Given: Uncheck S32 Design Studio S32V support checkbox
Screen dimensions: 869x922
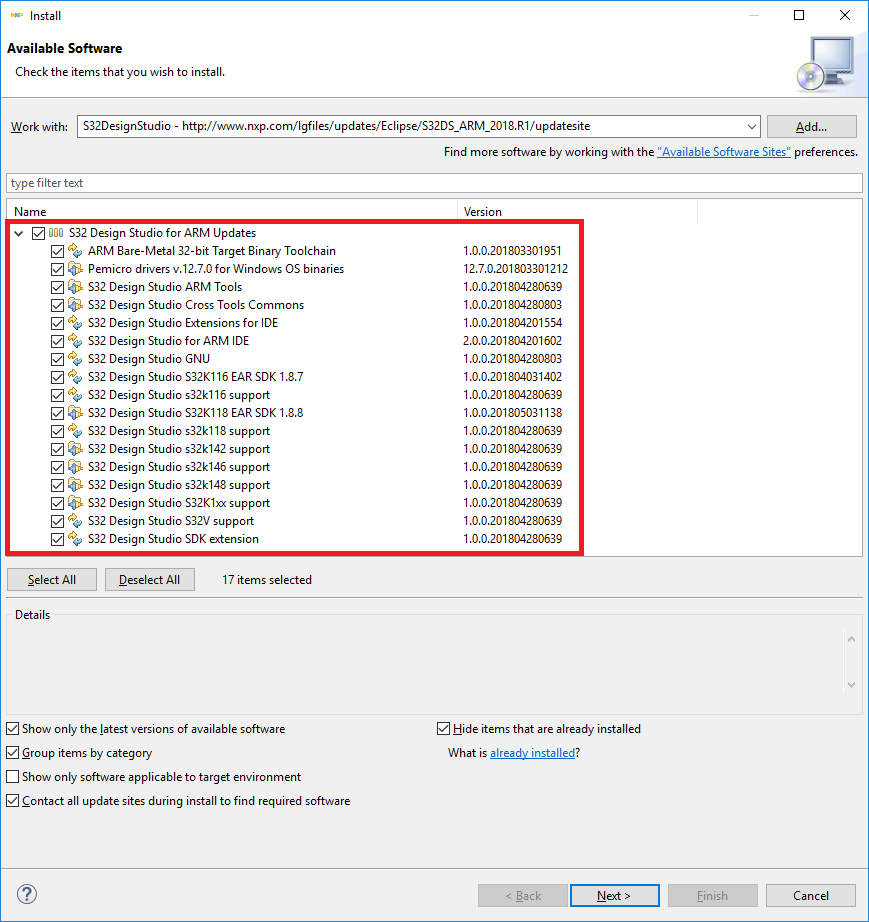Looking at the screenshot, I should (x=58, y=522).
